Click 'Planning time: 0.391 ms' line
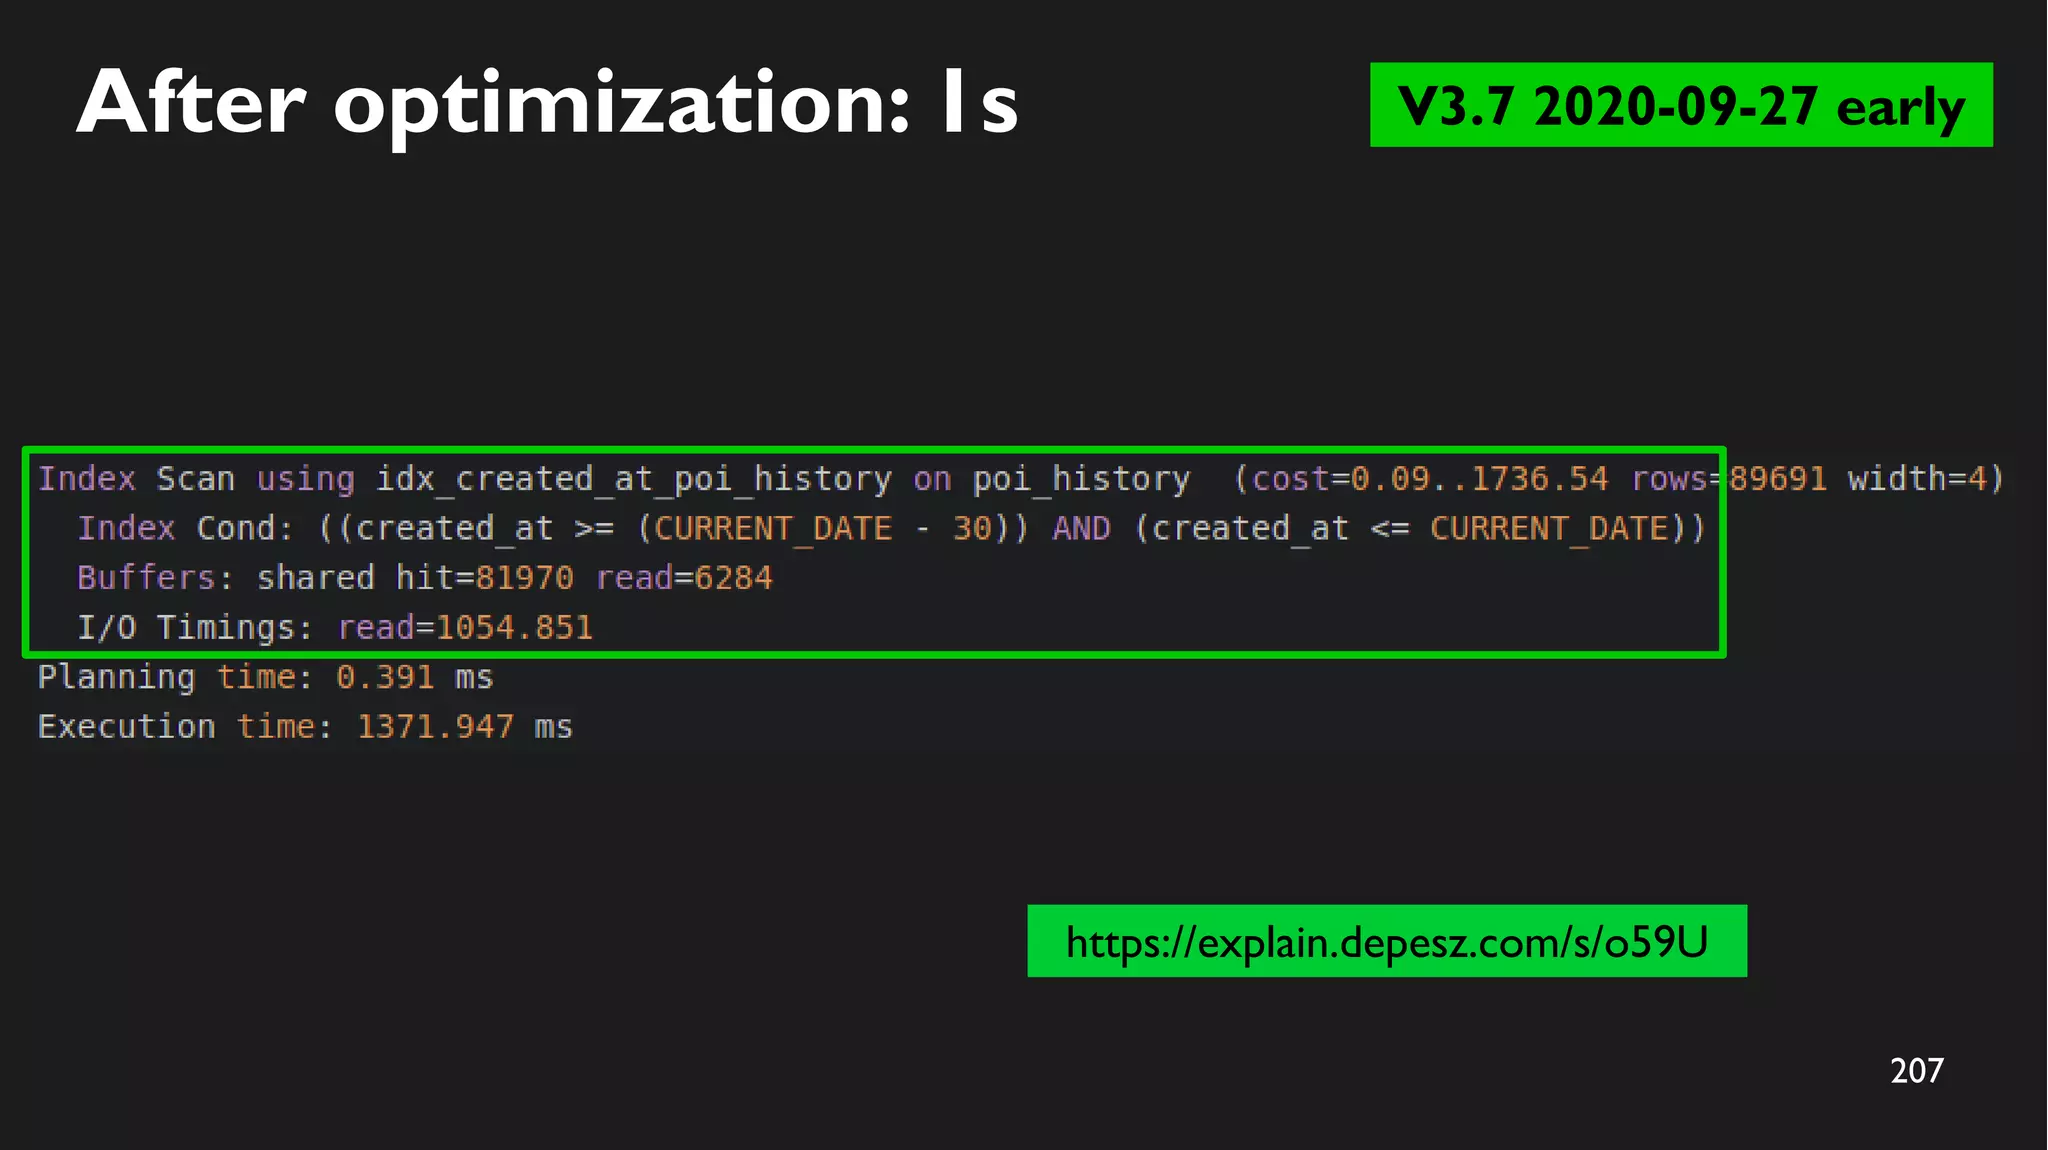The height and width of the screenshot is (1150, 2048). (x=266, y=677)
